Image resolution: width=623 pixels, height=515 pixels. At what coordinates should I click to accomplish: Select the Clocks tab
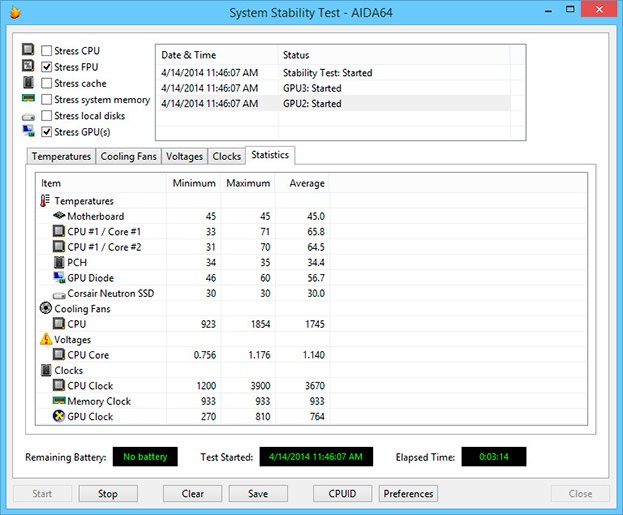[226, 157]
